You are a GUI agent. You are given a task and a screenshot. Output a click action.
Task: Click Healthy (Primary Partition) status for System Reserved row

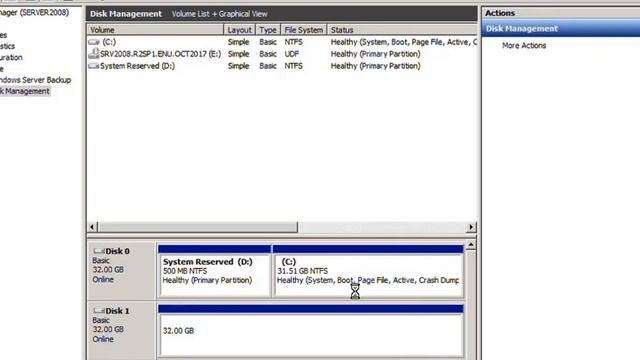coord(376,66)
